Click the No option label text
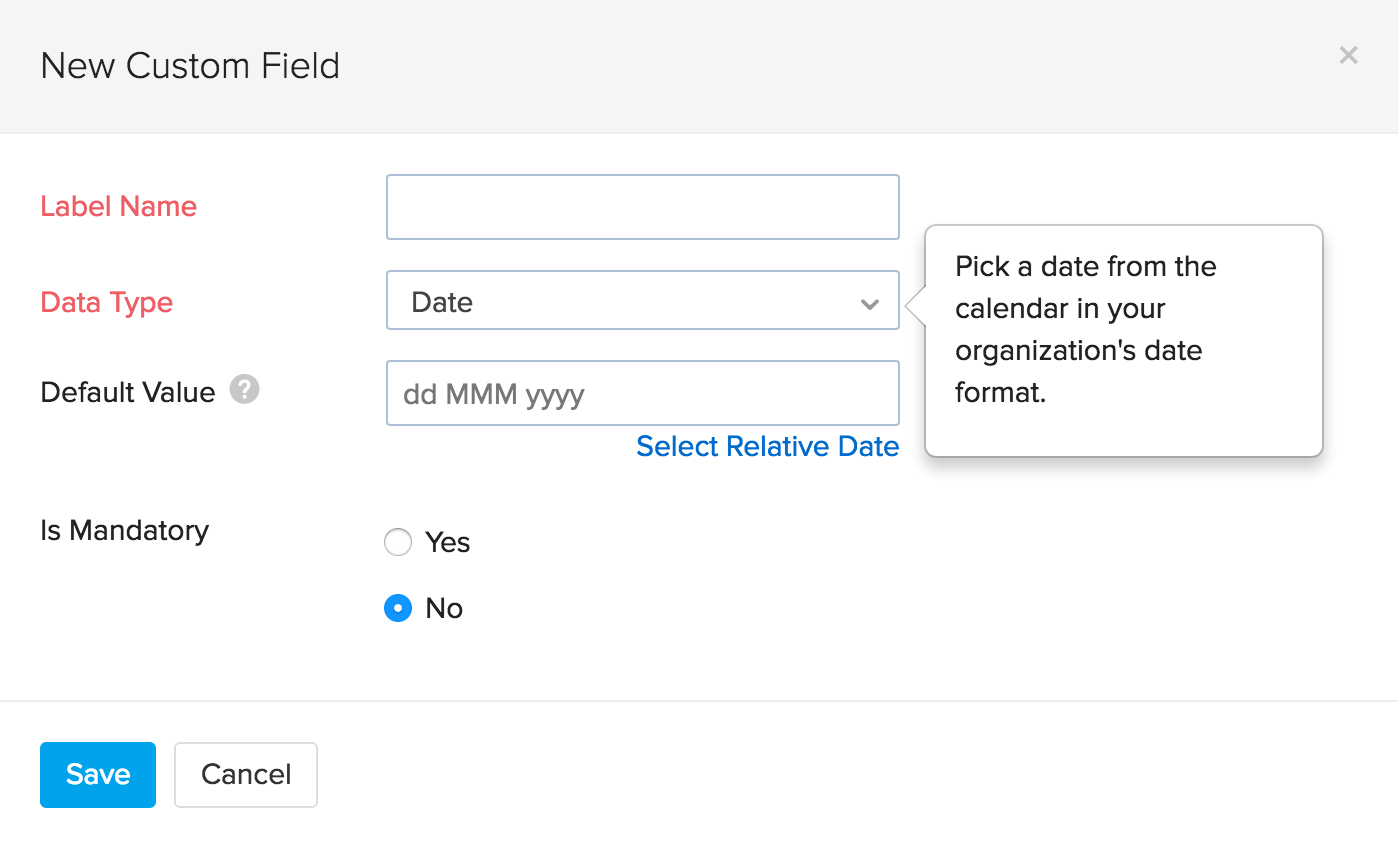 click(444, 608)
